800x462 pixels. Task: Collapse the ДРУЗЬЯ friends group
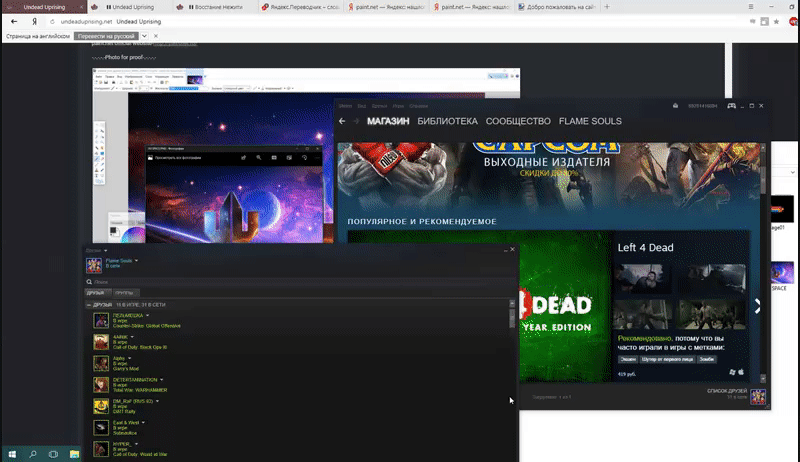pos(89,305)
